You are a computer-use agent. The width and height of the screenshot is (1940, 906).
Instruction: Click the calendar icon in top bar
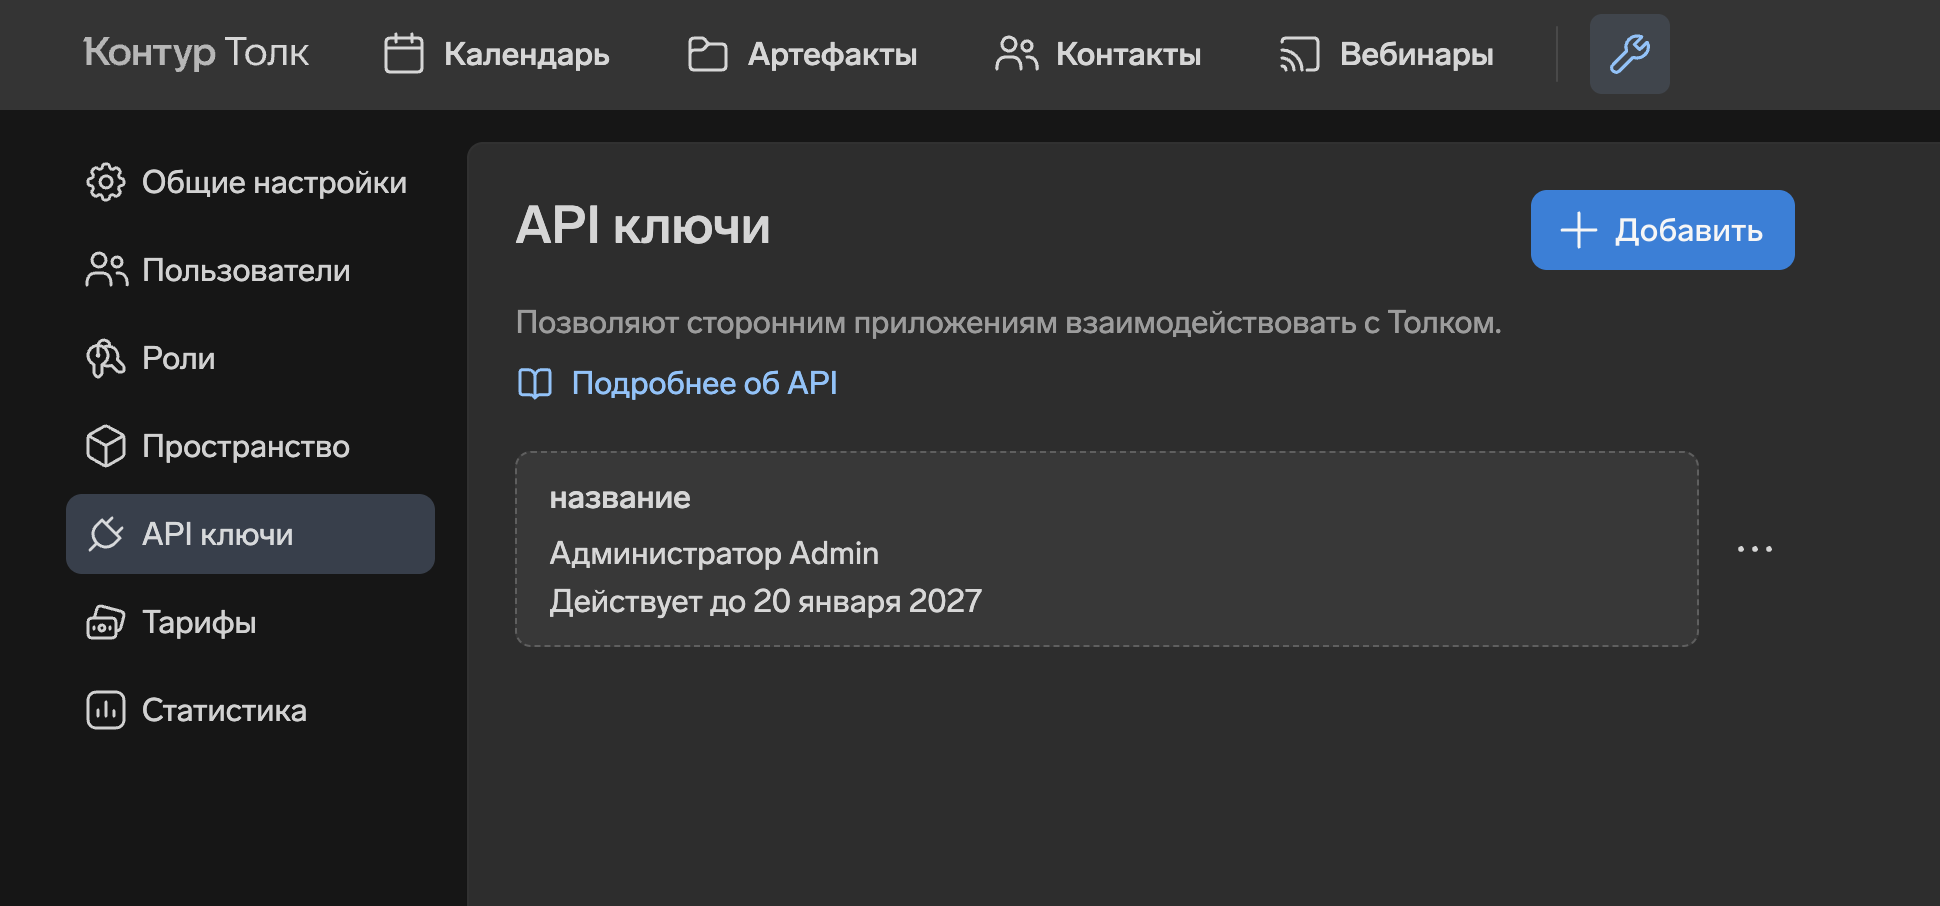404,54
